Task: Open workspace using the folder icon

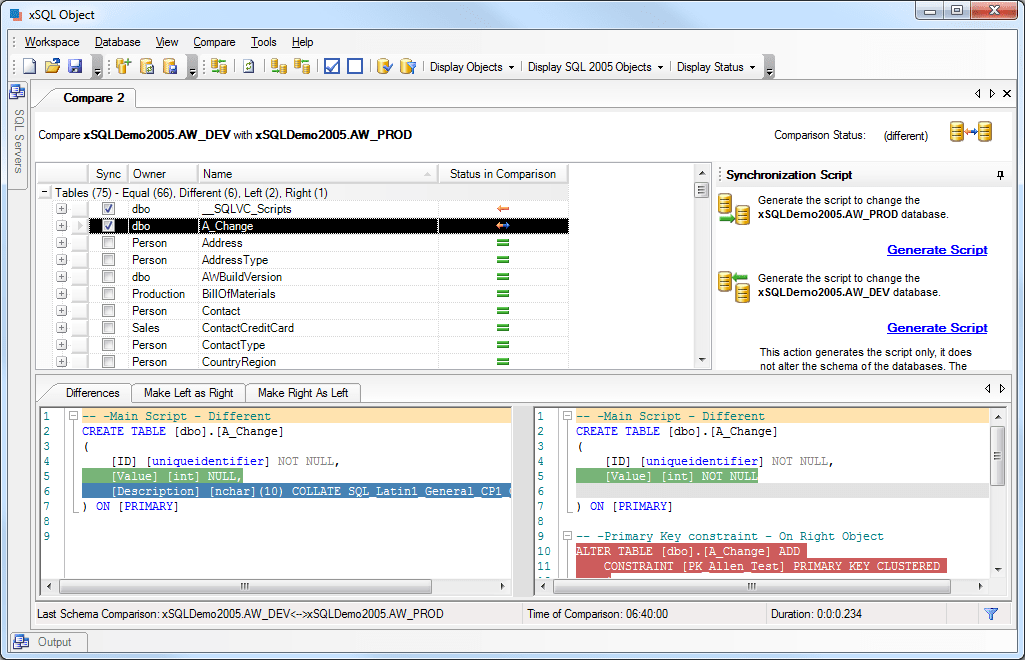Action: tap(52, 66)
